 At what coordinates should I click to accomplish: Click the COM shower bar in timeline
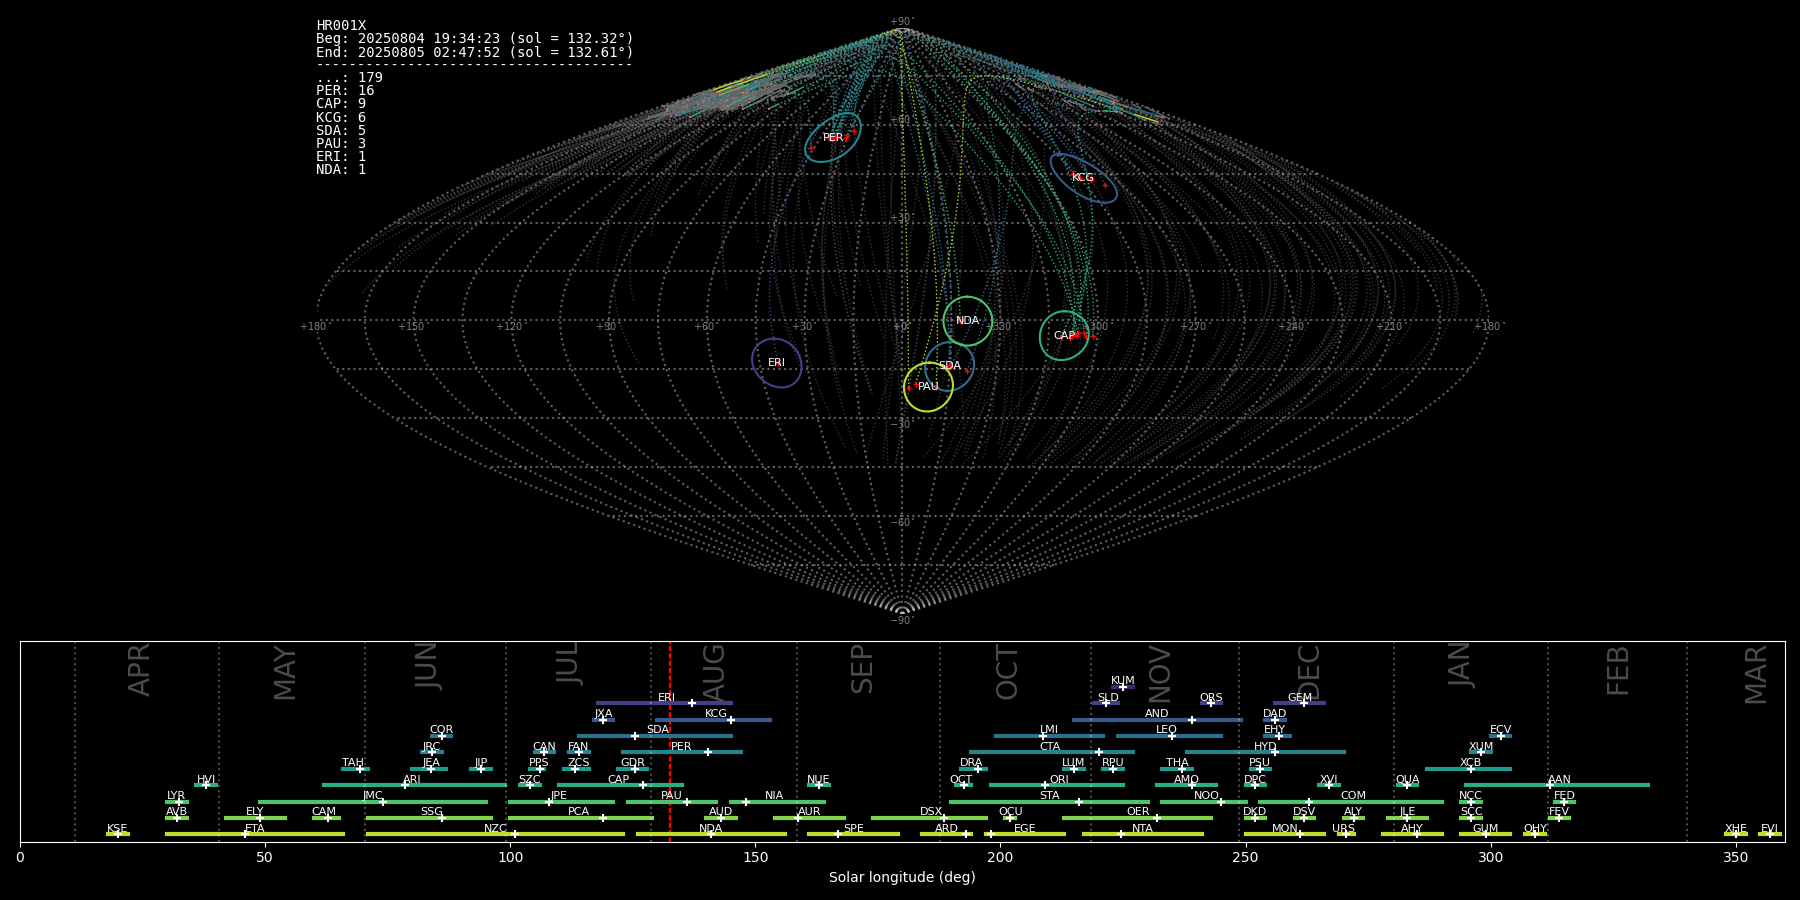[x=1352, y=802]
